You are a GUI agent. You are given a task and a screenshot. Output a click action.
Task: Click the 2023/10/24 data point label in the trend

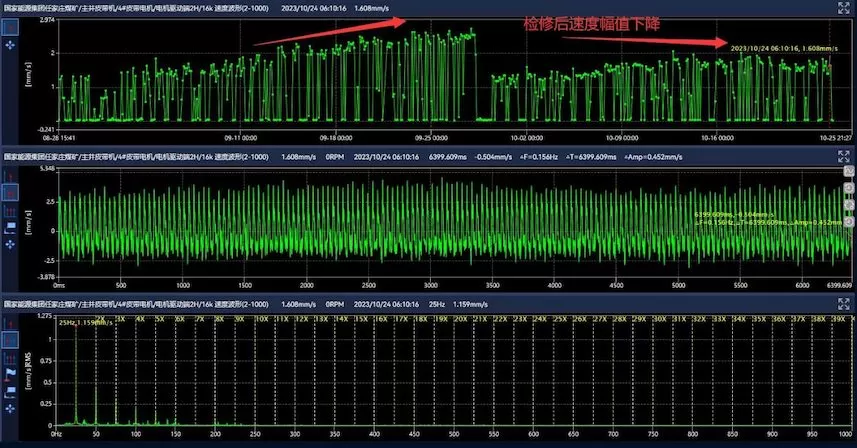[778, 47]
